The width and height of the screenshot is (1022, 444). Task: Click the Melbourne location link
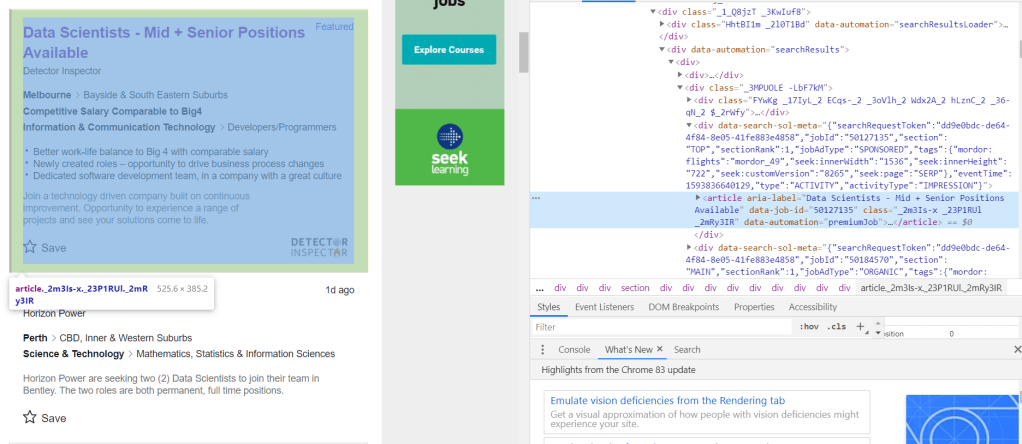click(x=47, y=94)
